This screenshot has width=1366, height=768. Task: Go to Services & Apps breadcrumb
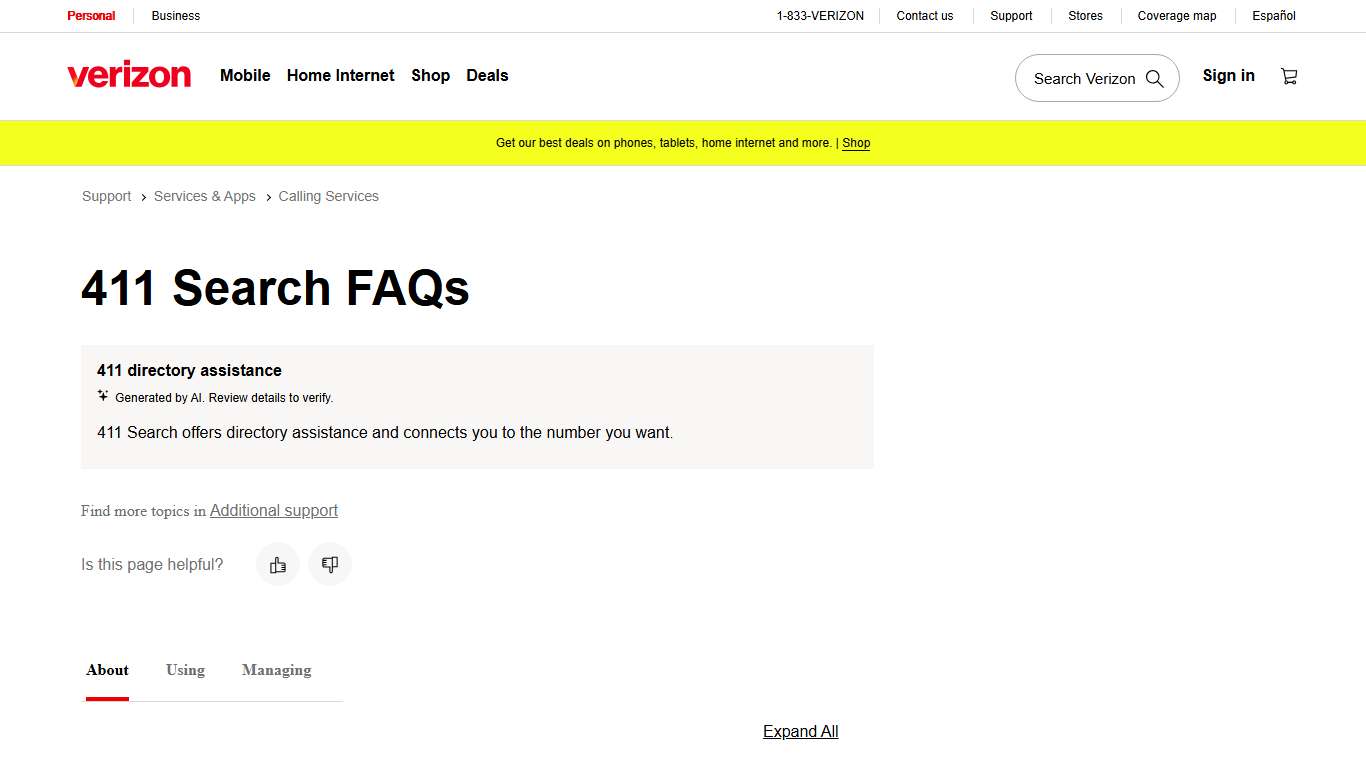point(204,196)
